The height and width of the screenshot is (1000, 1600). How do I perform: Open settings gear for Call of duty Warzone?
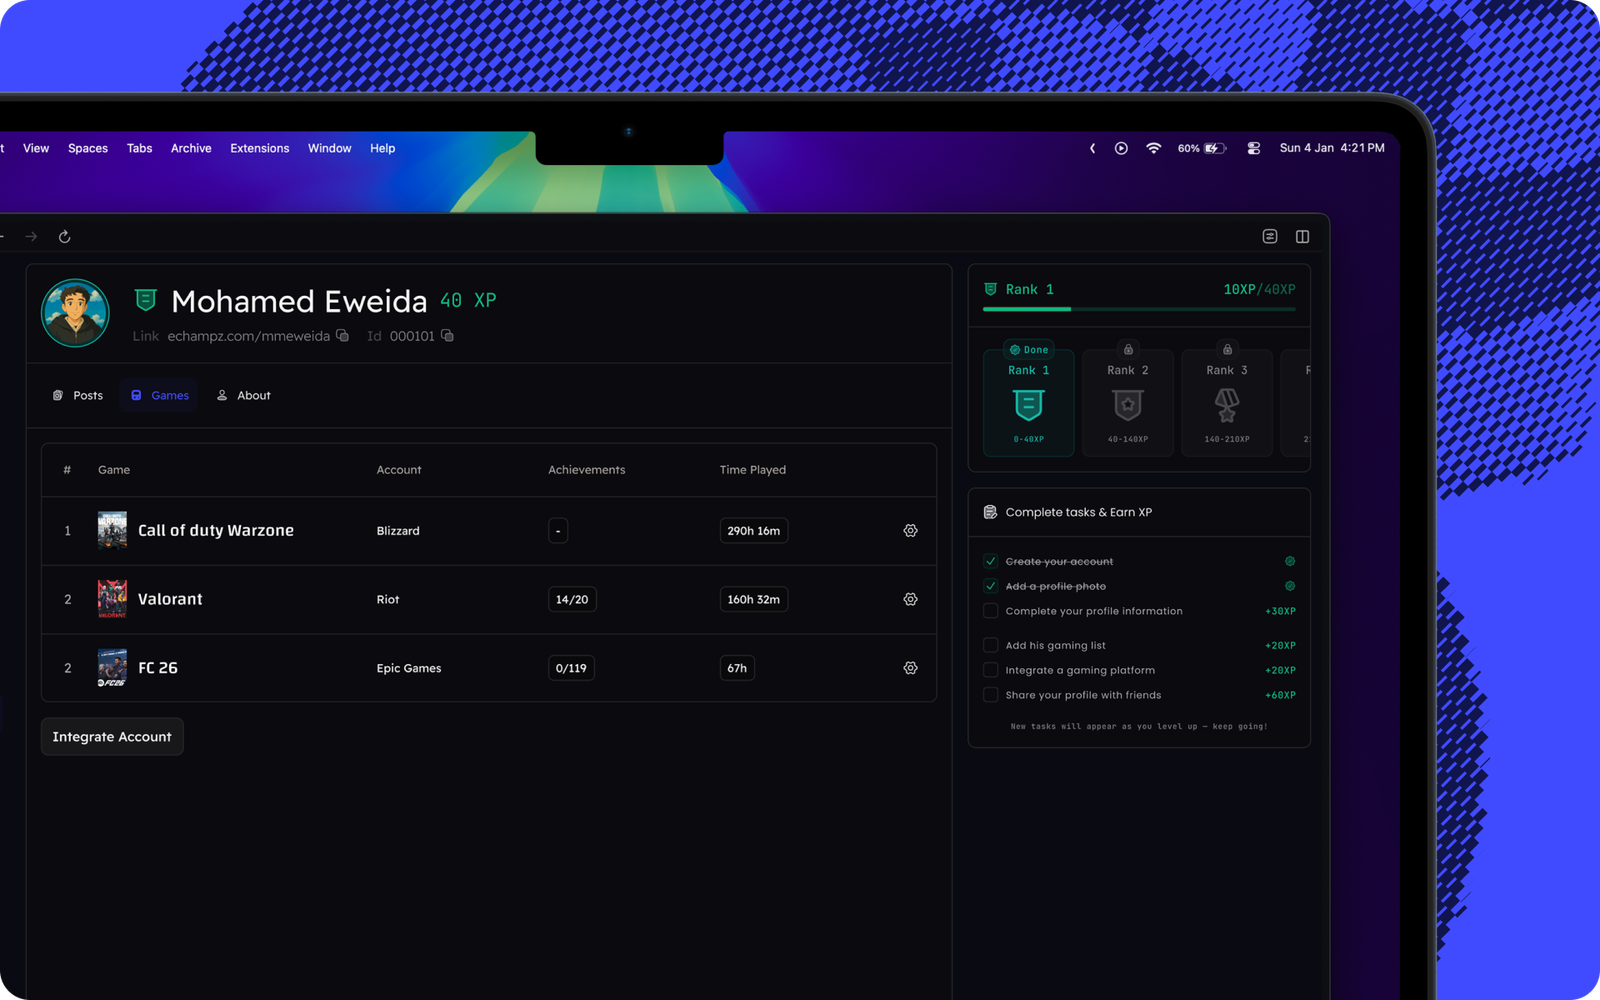pyautogui.click(x=910, y=531)
